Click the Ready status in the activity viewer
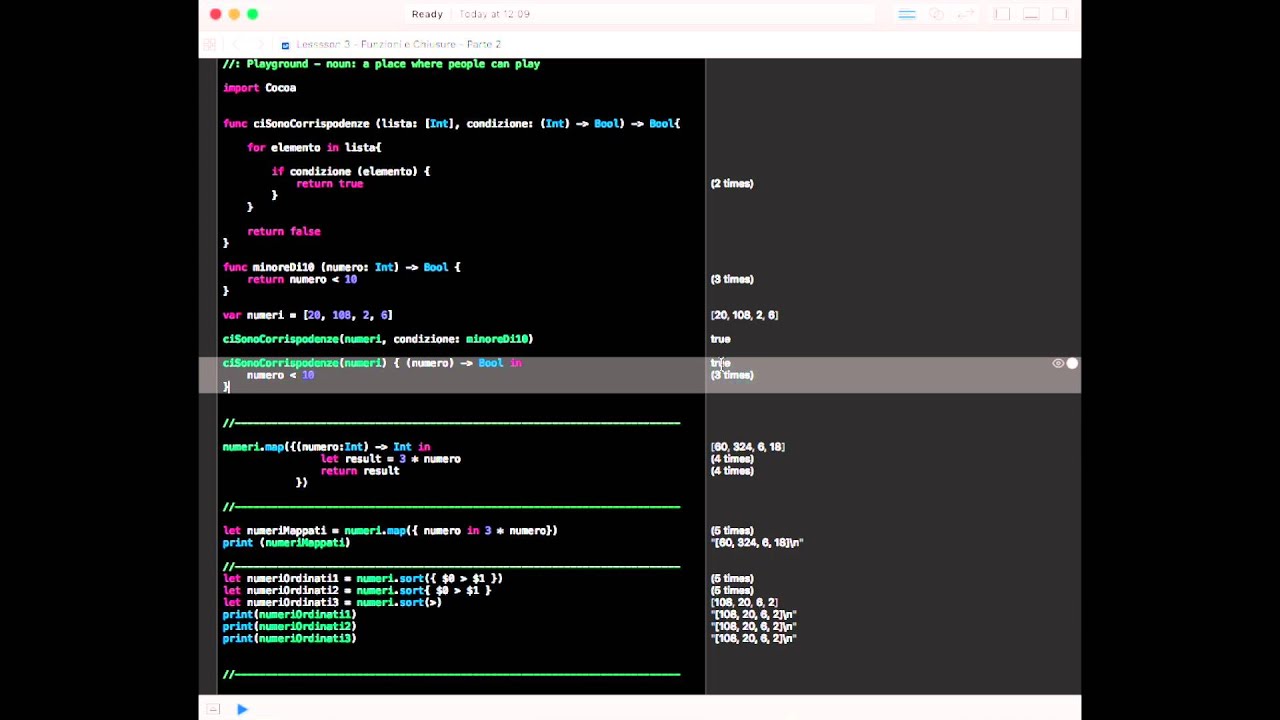This screenshot has height=720, width=1280. tap(427, 14)
